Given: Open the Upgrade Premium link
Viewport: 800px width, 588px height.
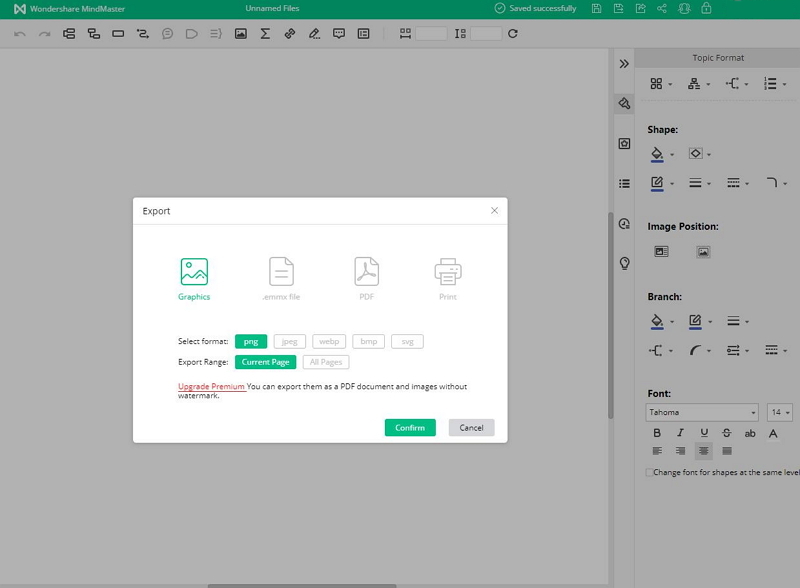Looking at the screenshot, I should pos(211,386).
